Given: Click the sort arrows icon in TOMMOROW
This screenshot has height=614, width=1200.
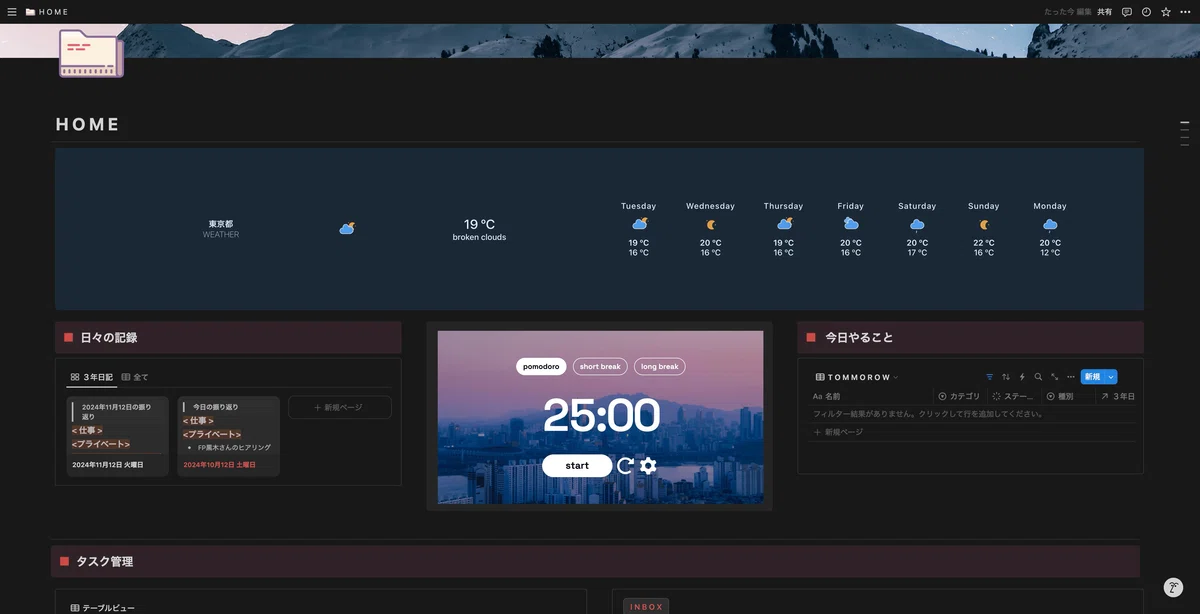Looking at the screenshot, I should 1006,377.
